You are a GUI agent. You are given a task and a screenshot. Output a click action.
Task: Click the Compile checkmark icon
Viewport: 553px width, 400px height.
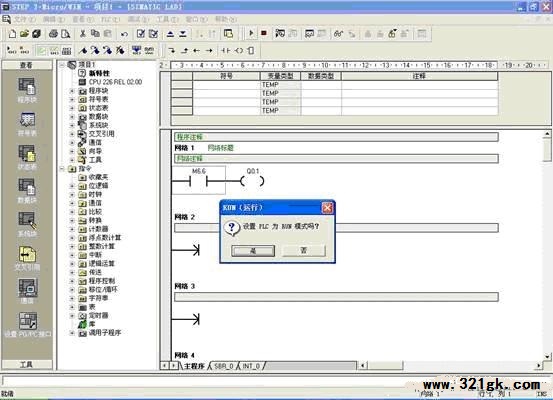point(141,34)
